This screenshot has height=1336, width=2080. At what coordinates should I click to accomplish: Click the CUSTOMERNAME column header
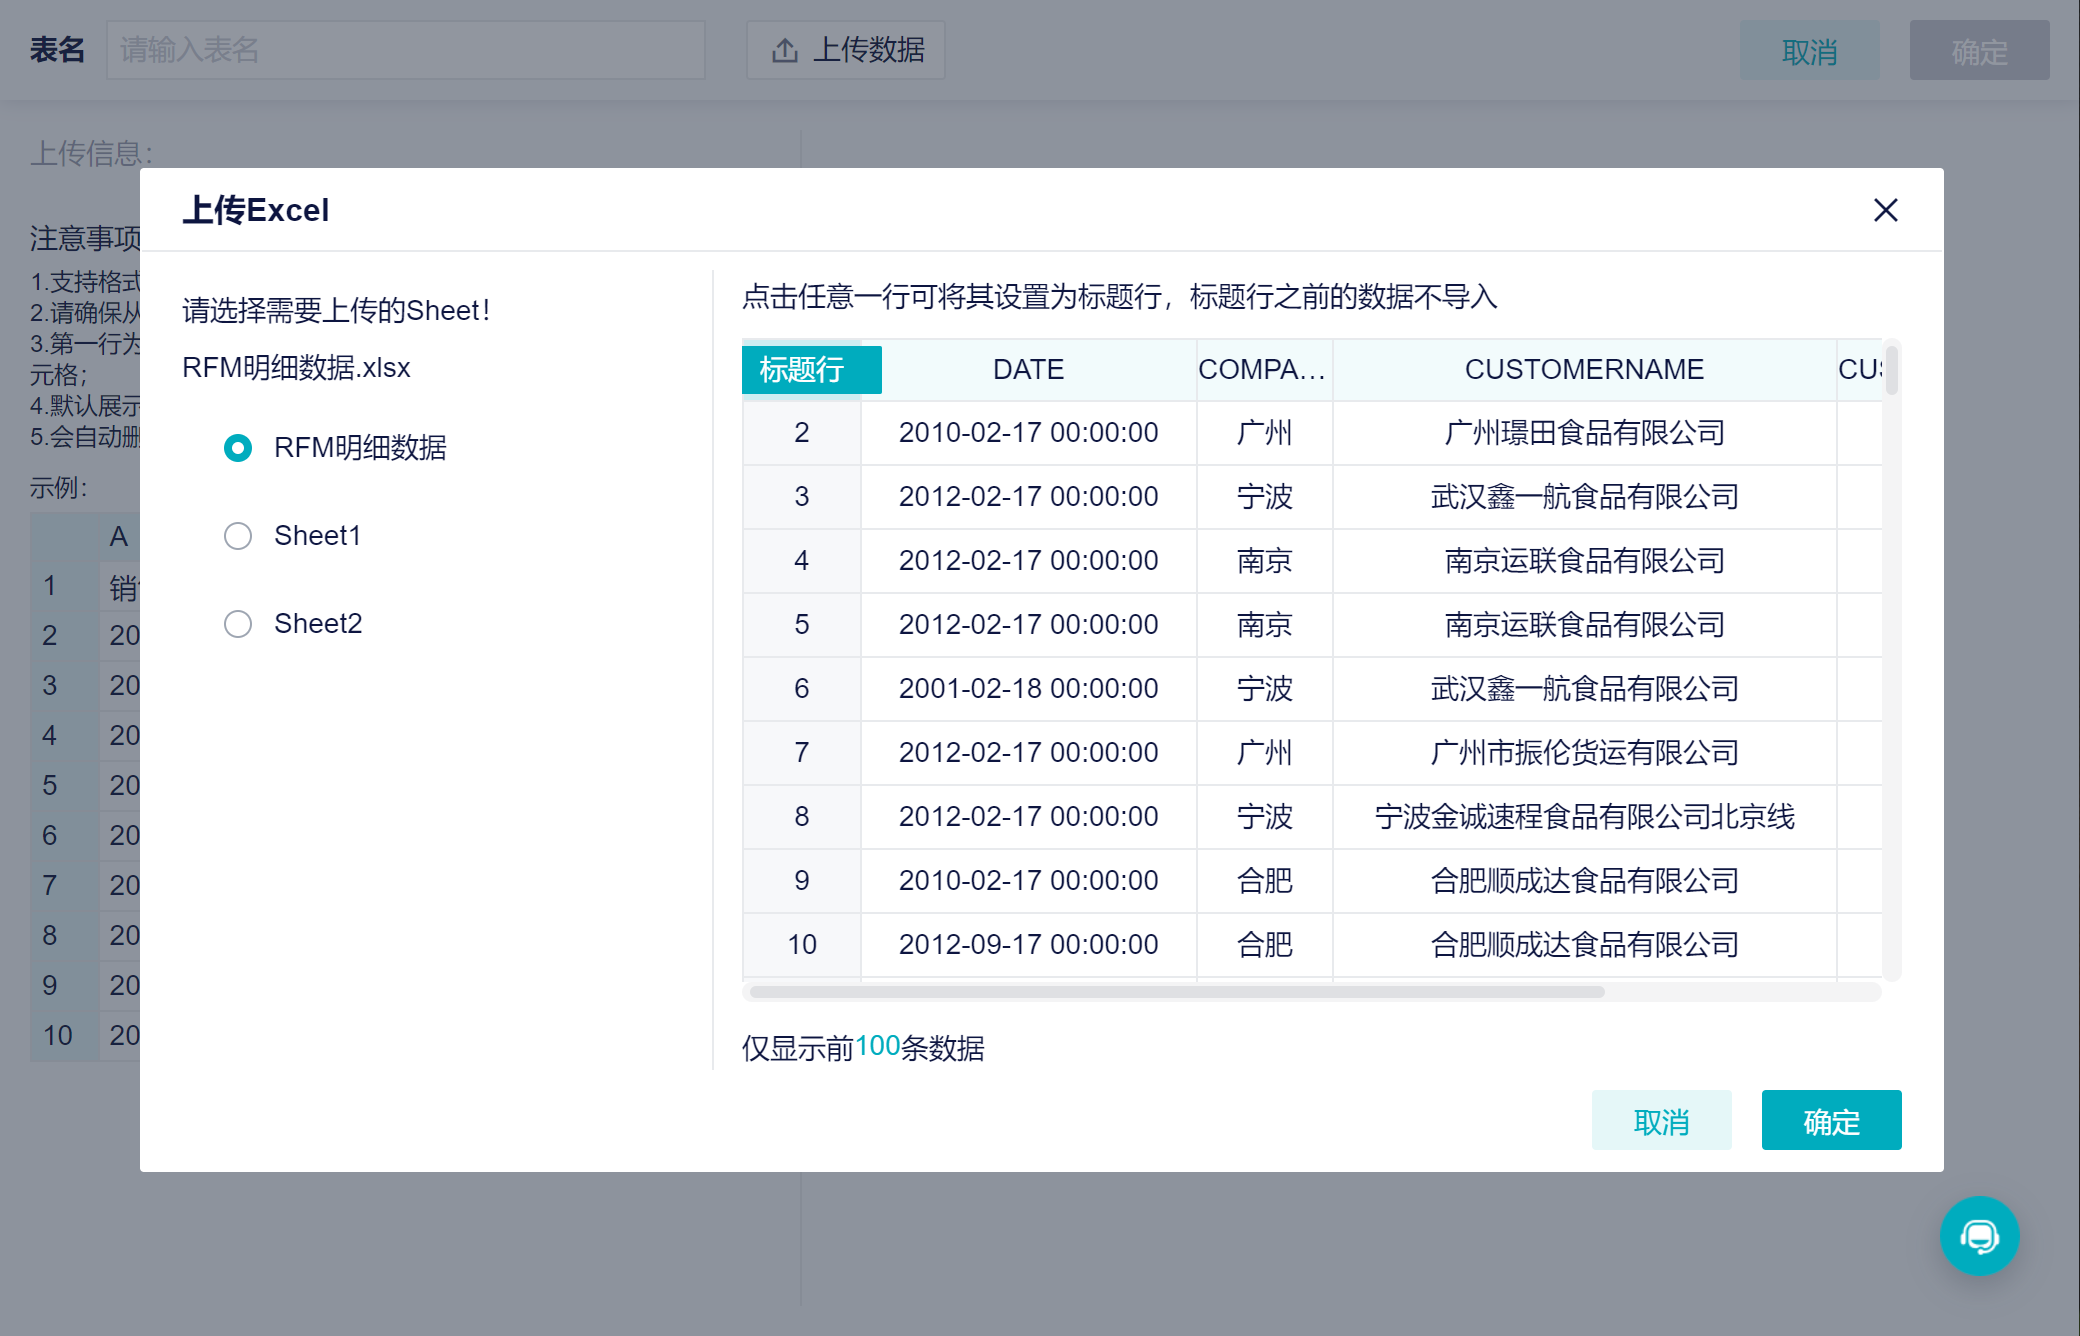click(x=1584, y=370)
